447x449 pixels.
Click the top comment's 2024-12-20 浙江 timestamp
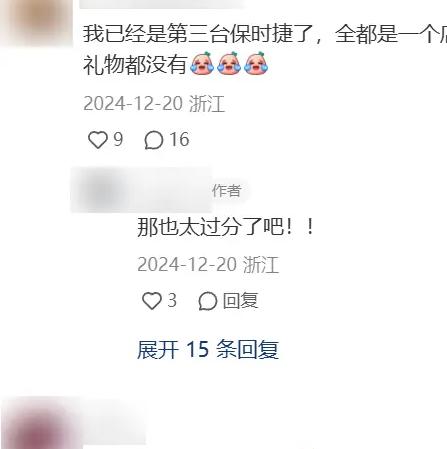pyautogui.click(x=154, y=104)
